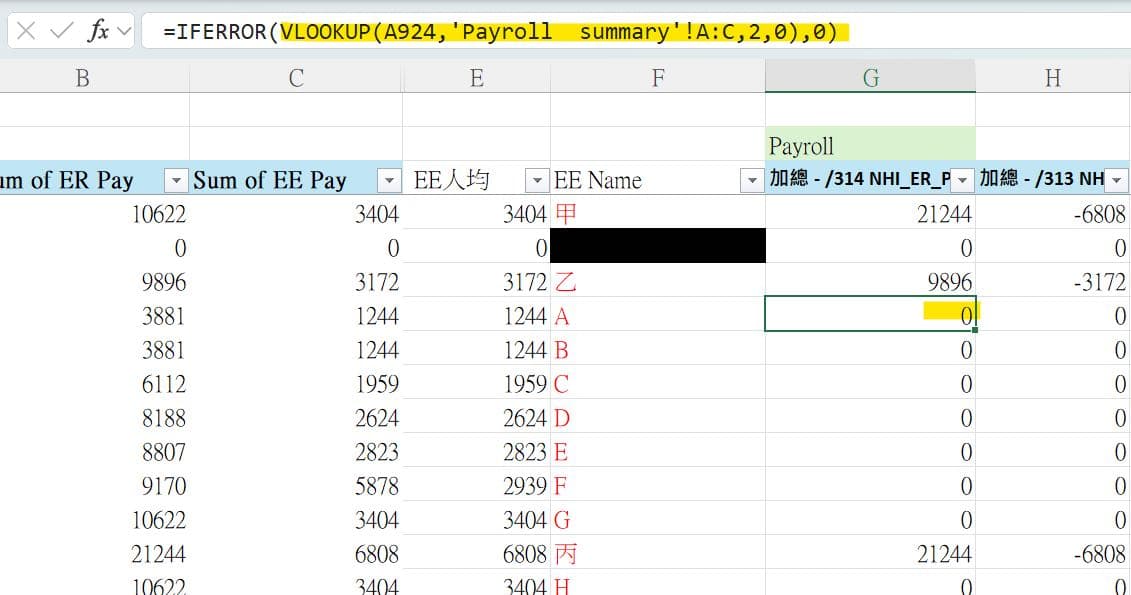Select the EE Name cell 乙
The height and width of the screenshot is (595, 1131).
click(658, 281)
